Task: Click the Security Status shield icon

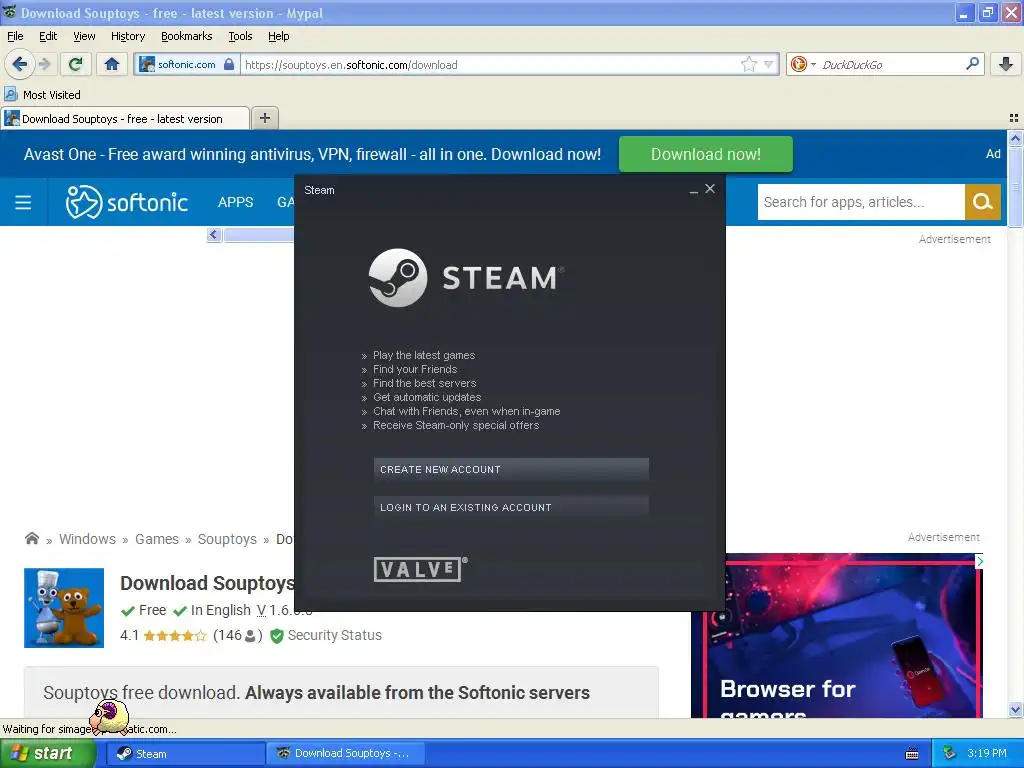Action: point(277,635)
